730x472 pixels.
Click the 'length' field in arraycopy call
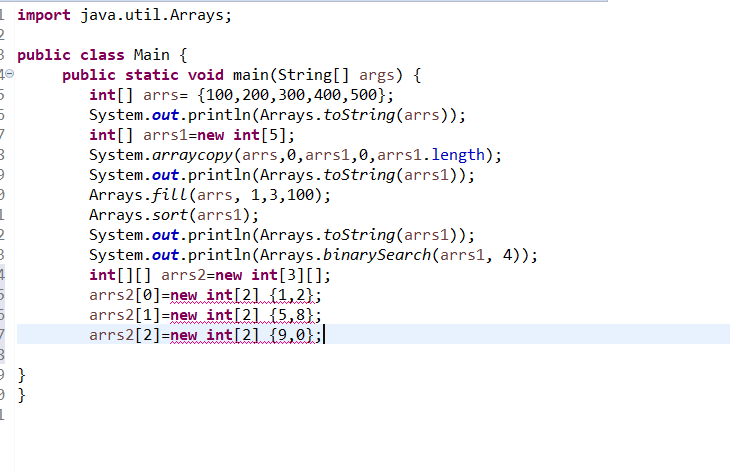tap(458, 155)
